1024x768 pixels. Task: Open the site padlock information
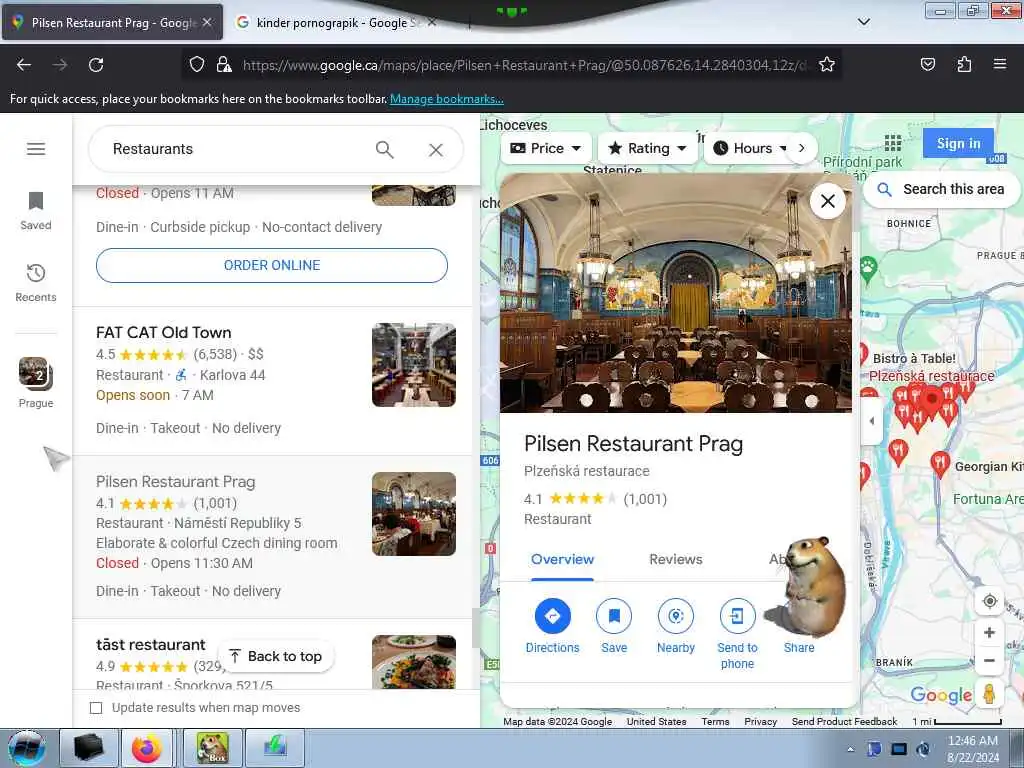(224, 65)
